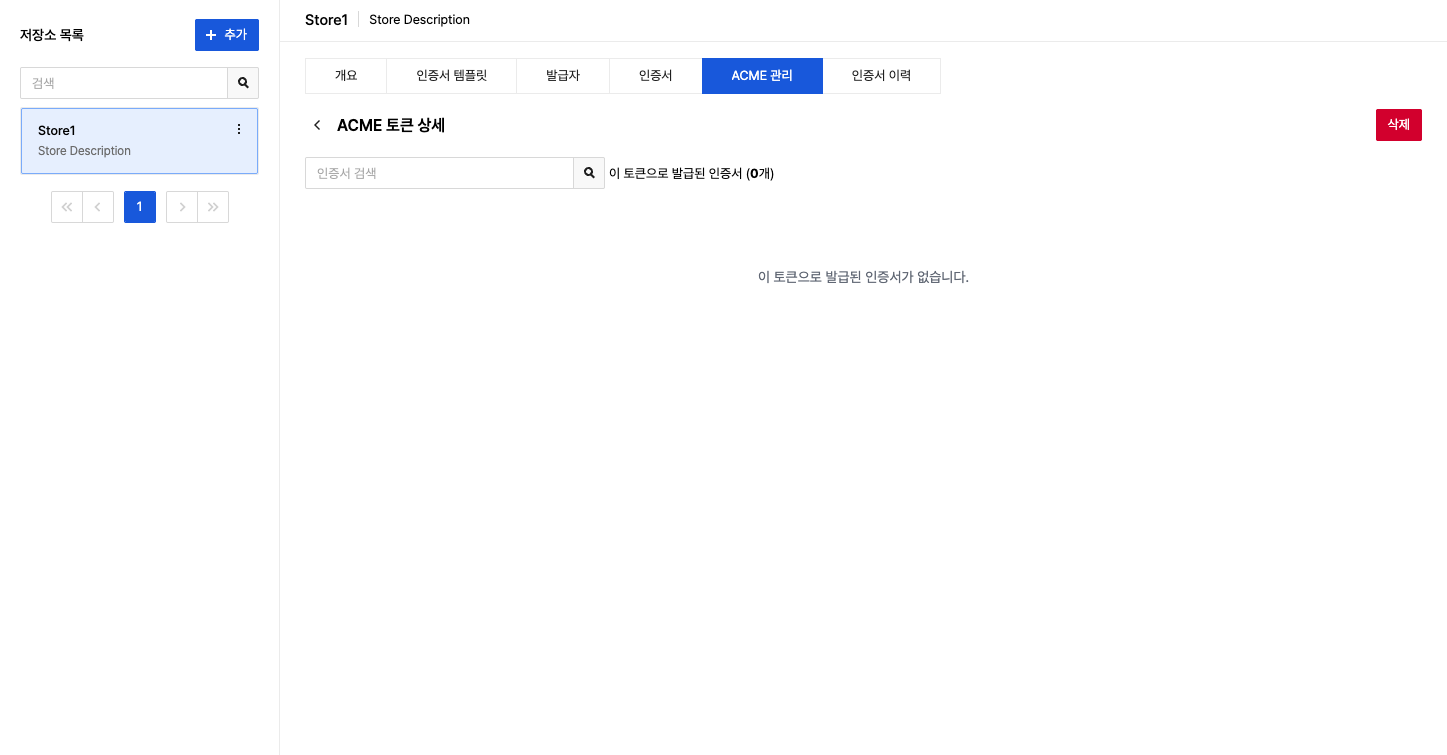Focus the 인증서 검색 input field
Screen dimensions: 1447x755
point(439,173)
